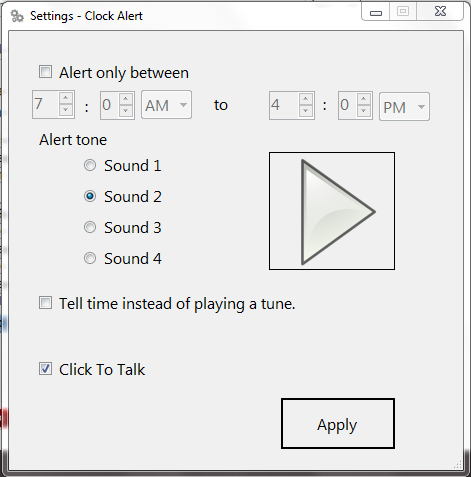The width and height of the screenshot is (471, 477).
Task: Decrease start minute with down arrow
Action: tap(126, 111)
